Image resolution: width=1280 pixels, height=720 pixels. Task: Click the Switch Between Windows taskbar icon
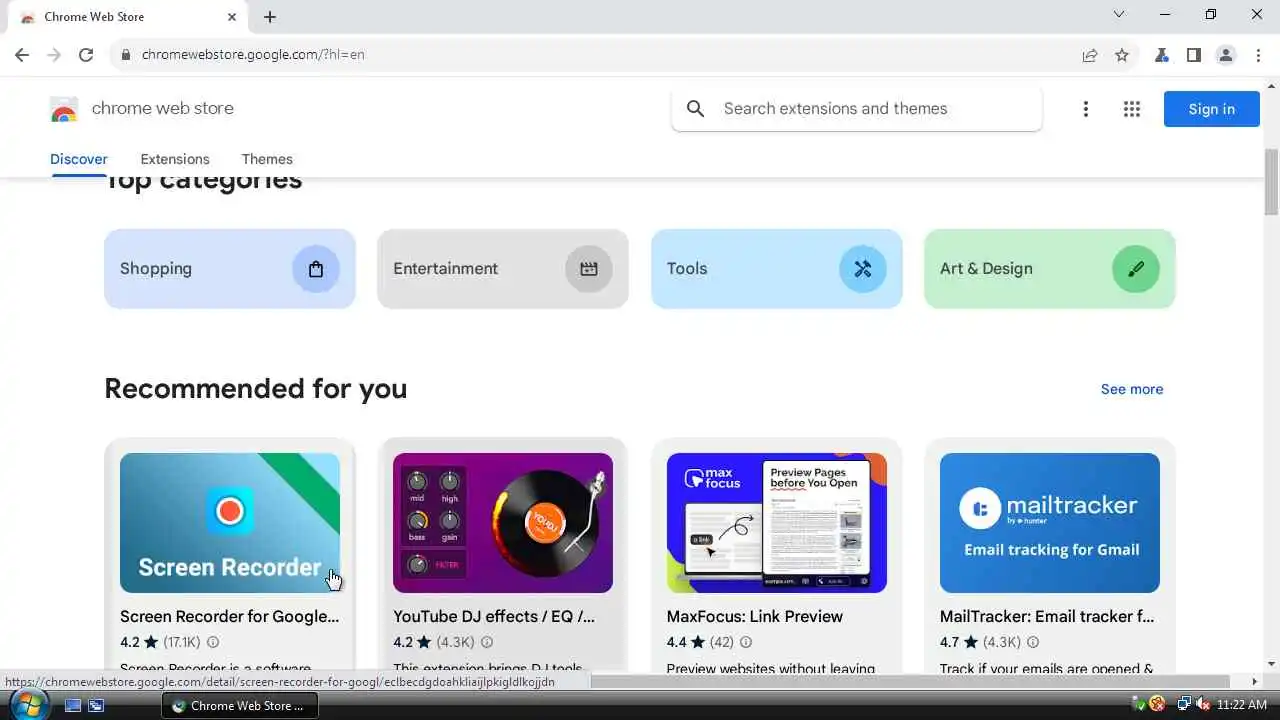[96, 705]
